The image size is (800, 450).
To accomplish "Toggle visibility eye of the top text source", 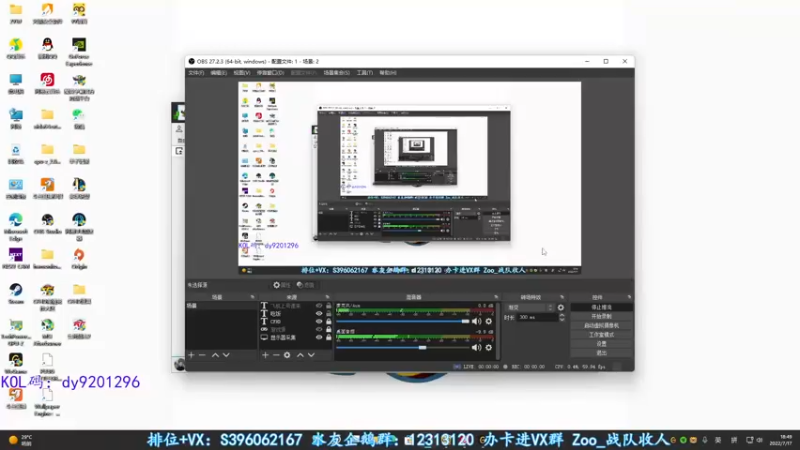I will [319, 306].
